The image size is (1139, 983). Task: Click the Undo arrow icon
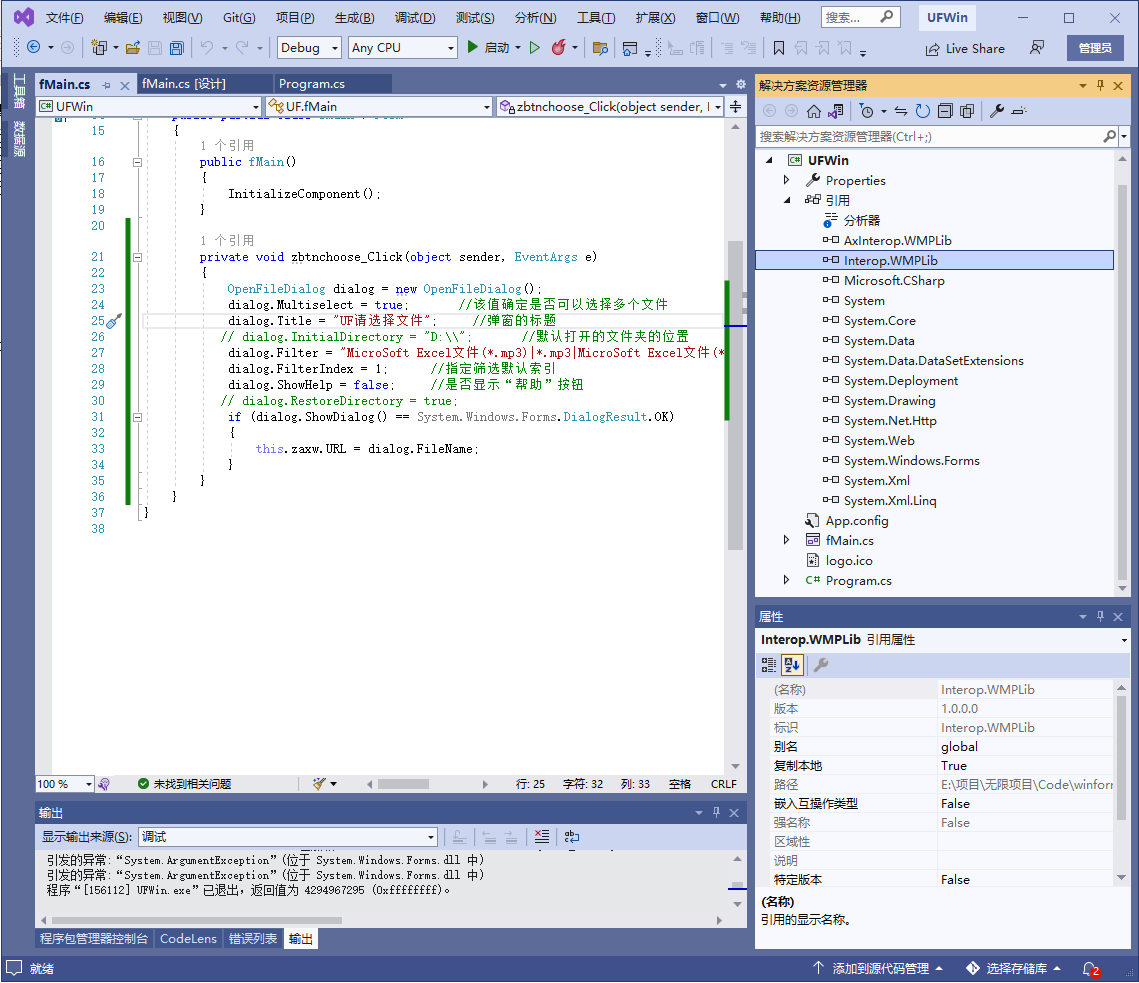207,48
